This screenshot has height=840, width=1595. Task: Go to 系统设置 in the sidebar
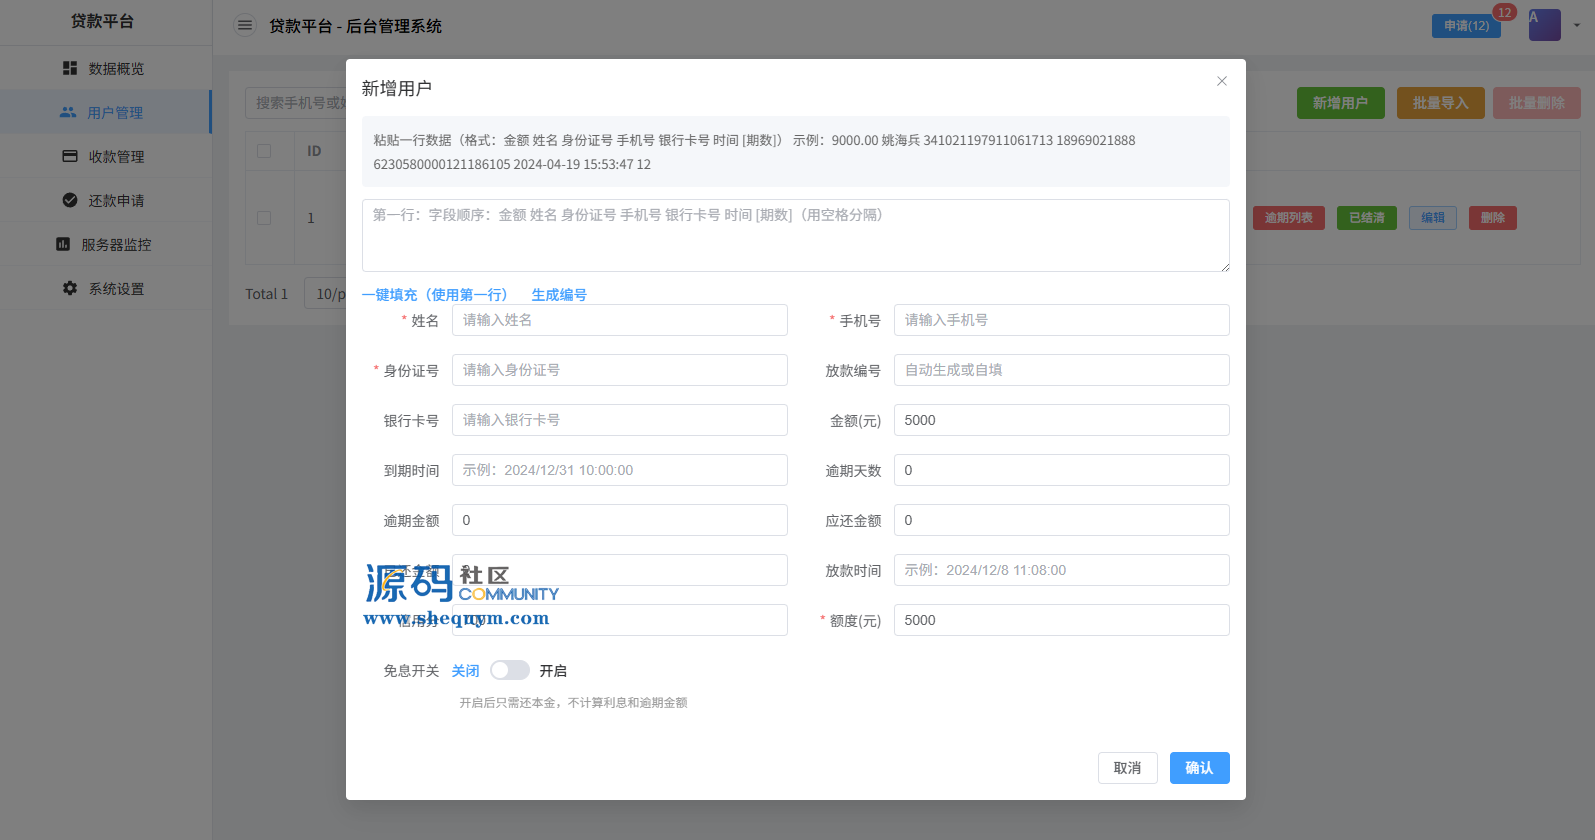pos(116,288)
